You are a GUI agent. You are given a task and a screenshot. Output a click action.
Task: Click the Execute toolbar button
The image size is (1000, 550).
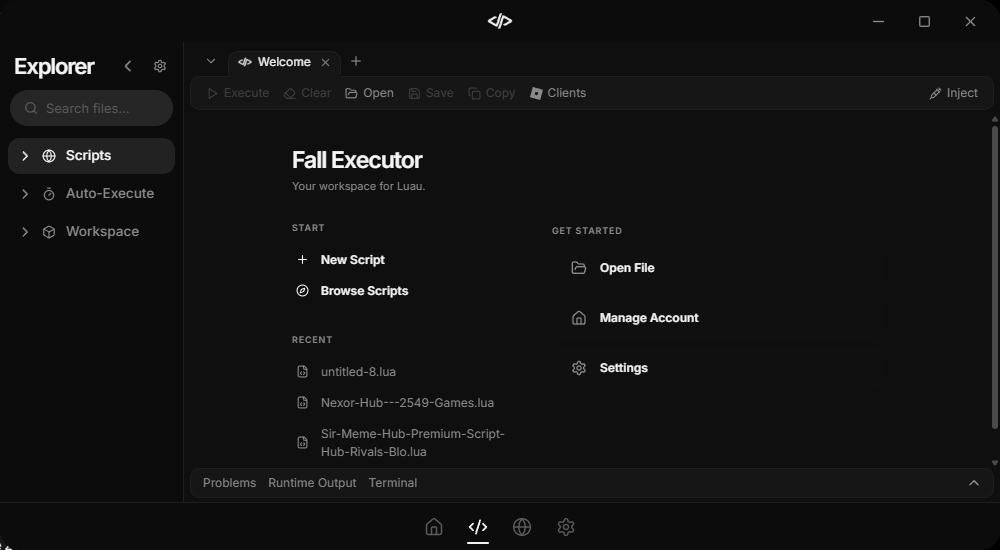point(239,93)
